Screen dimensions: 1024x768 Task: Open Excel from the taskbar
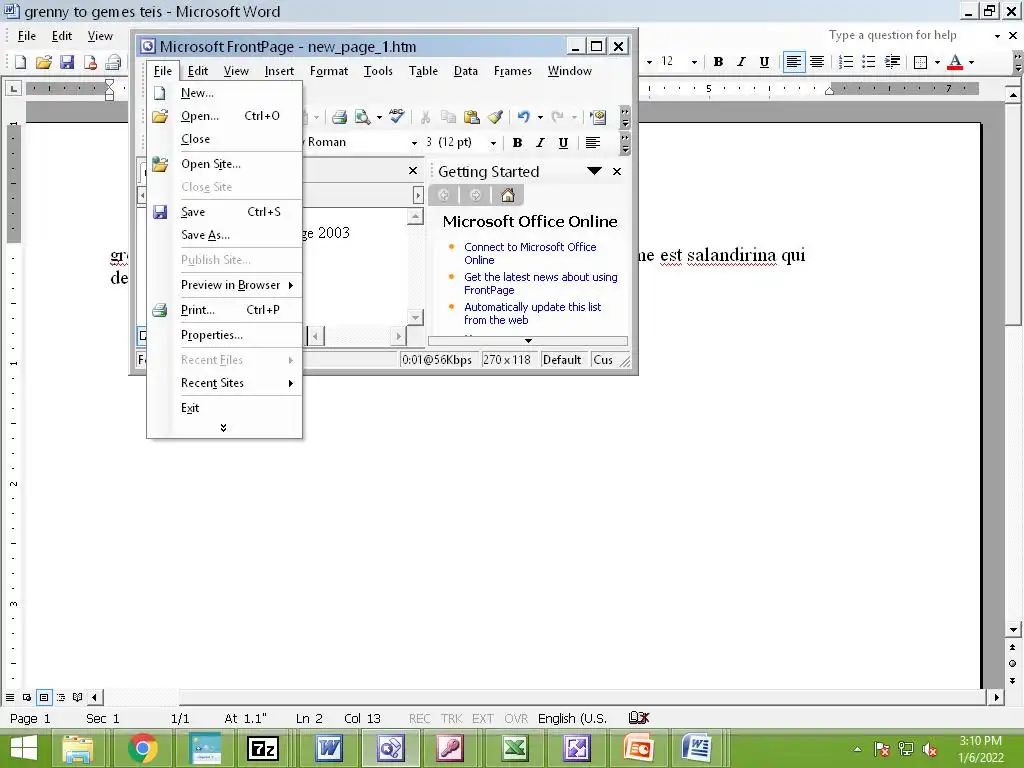point(515,748)
